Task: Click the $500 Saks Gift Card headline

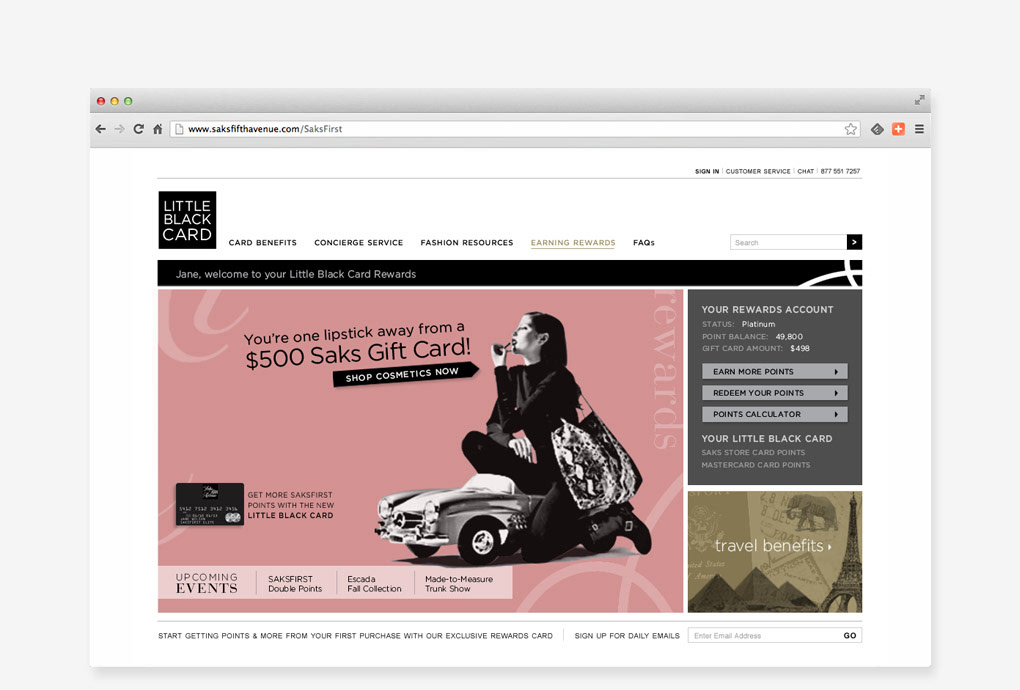Action: [358, 354]
